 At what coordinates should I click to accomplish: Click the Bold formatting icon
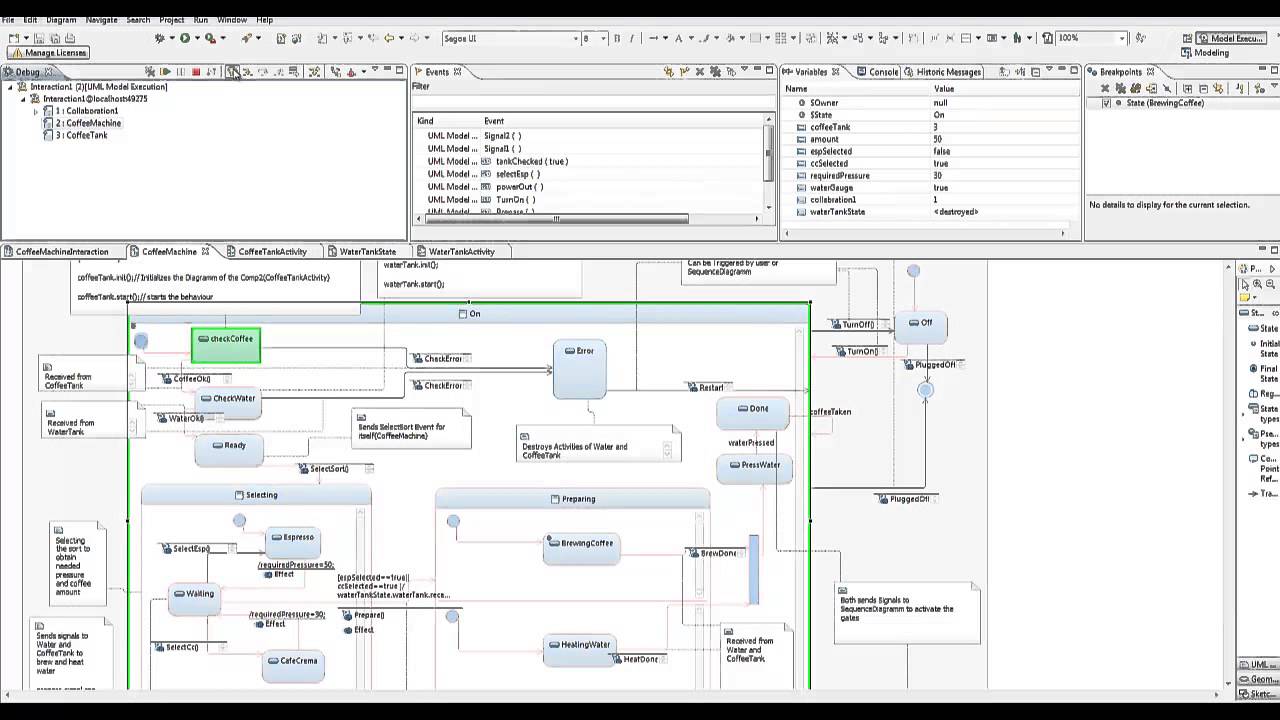pyautogui.click(x=617, y=38)
